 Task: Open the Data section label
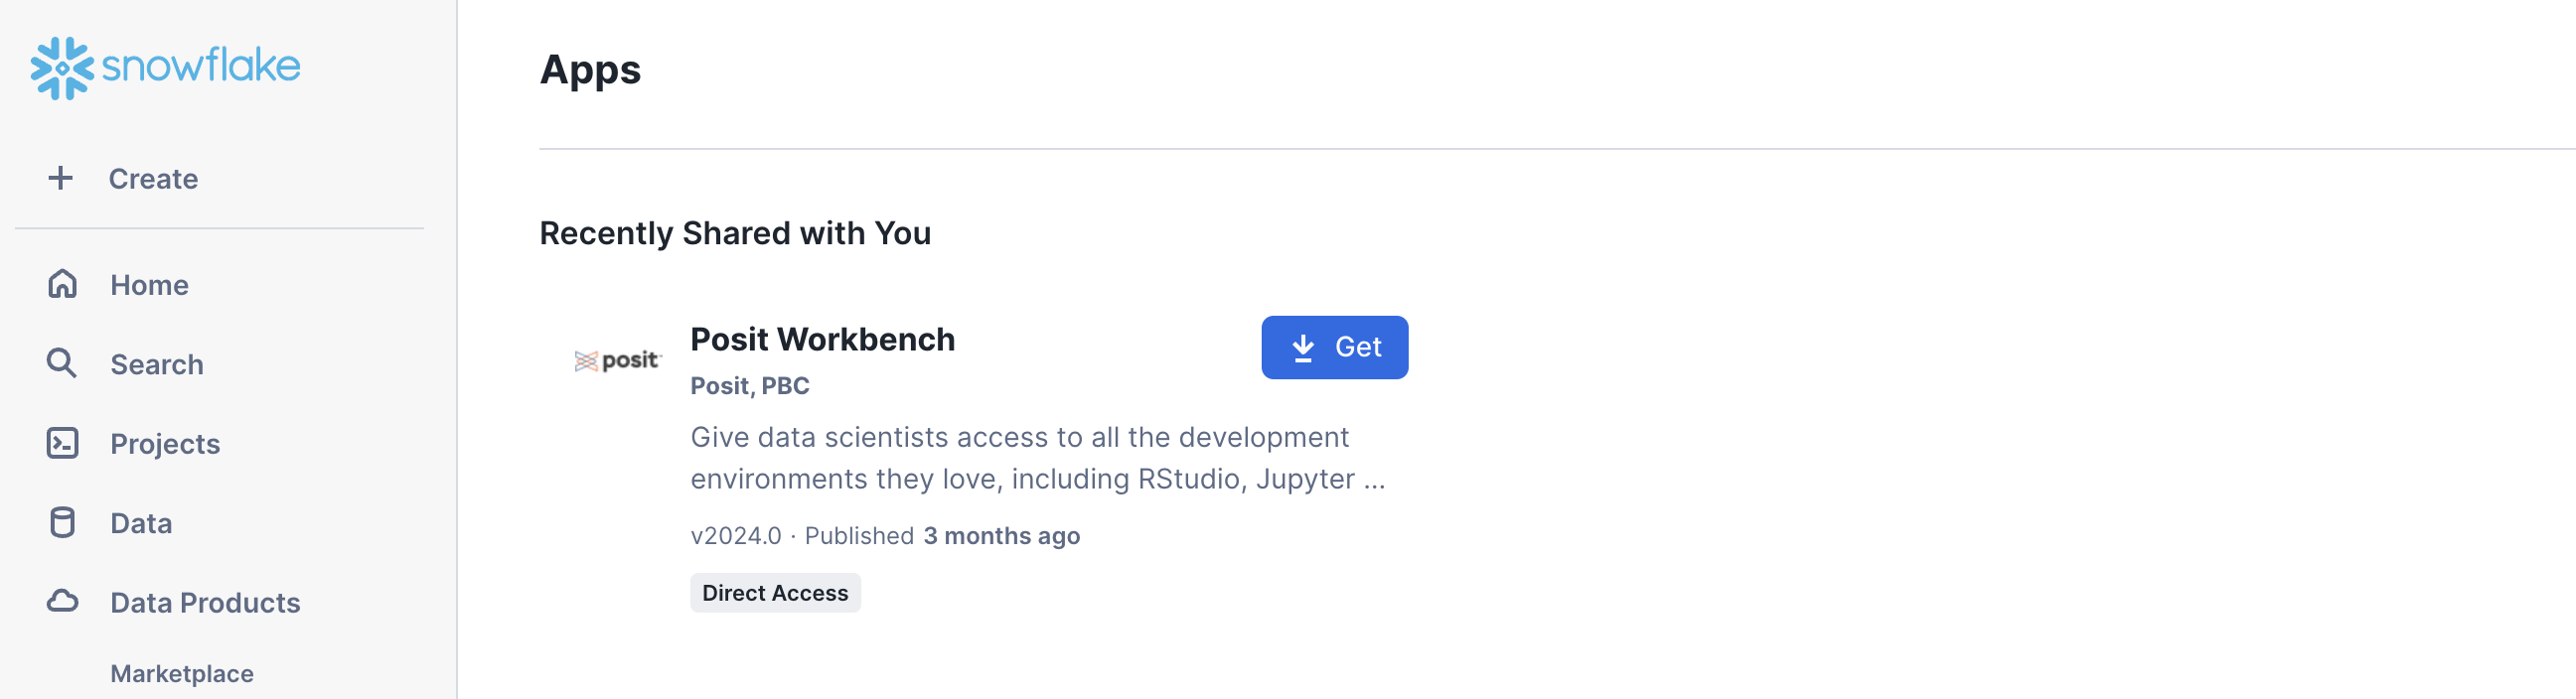141,524
